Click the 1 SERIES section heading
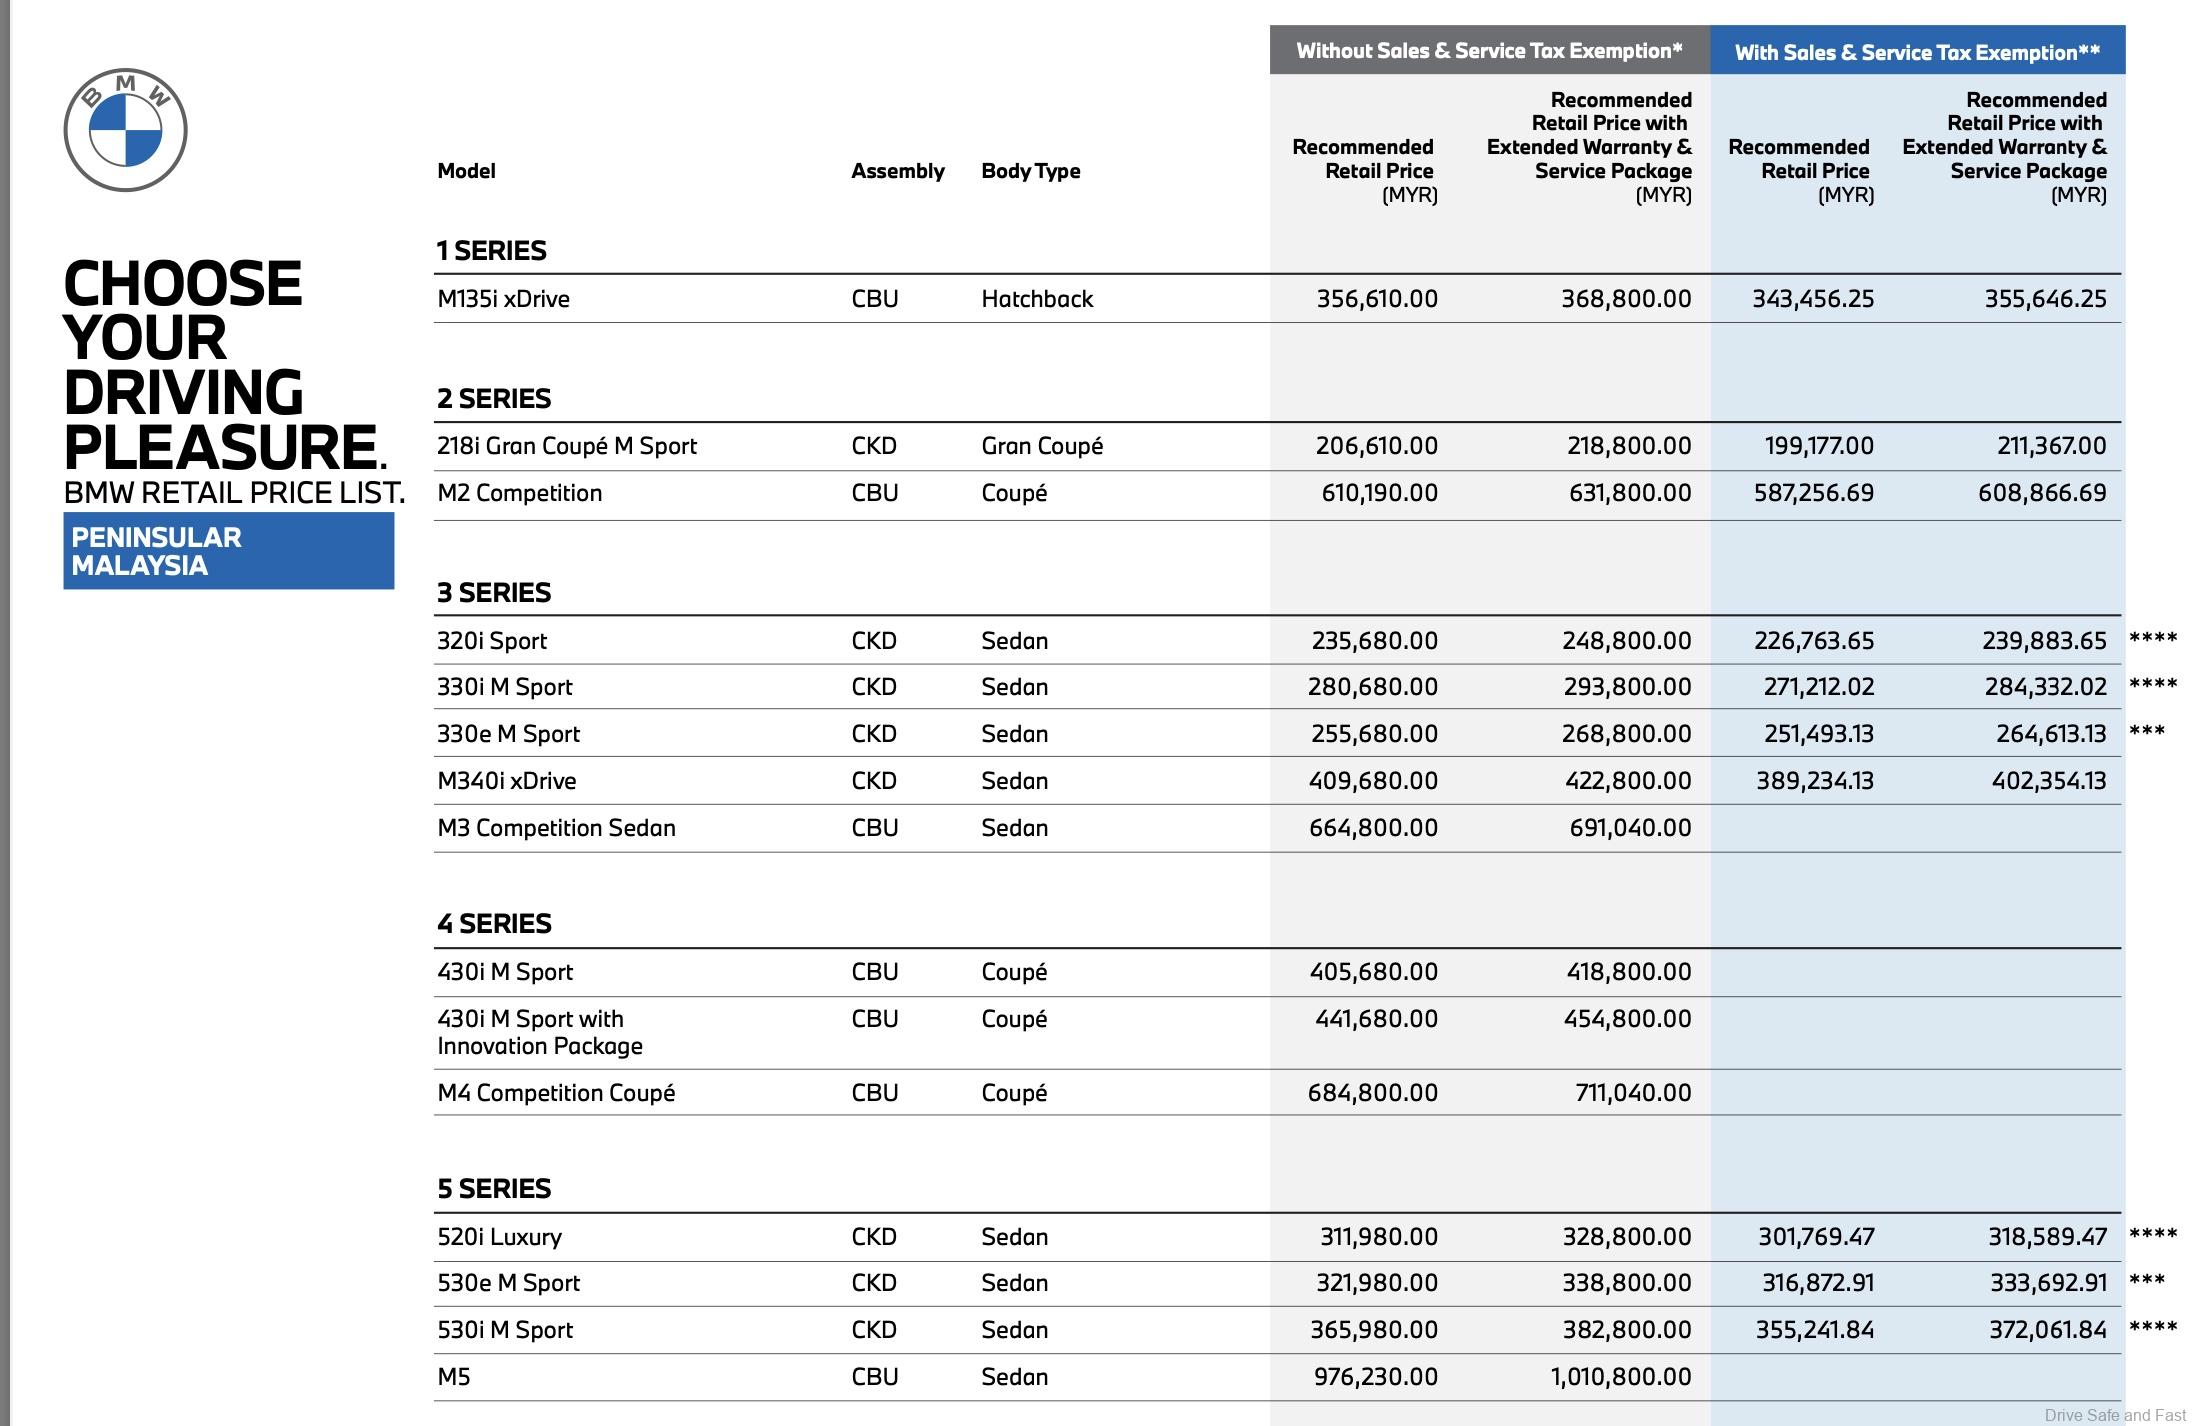This screenshot has height=1426, width=2192. pos(491,251)
